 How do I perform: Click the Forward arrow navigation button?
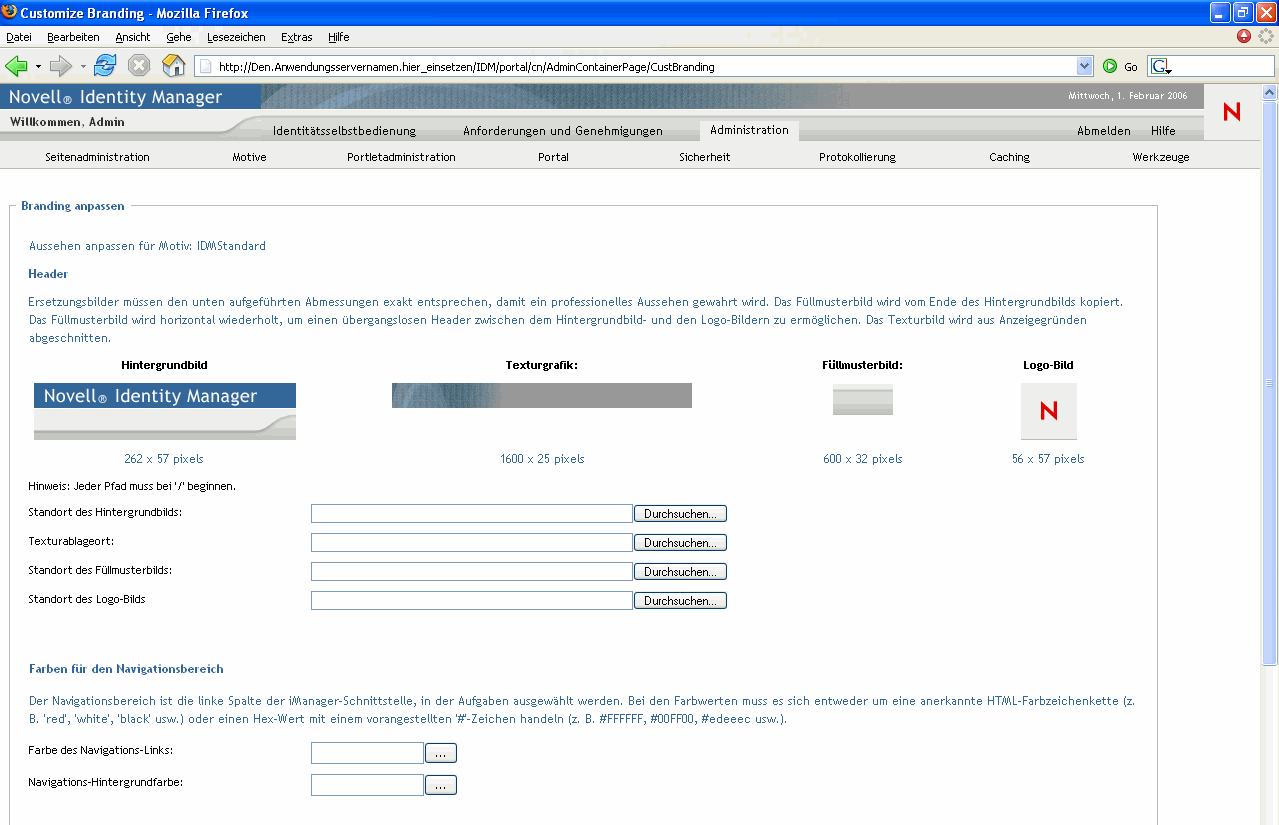coord(61,66)
